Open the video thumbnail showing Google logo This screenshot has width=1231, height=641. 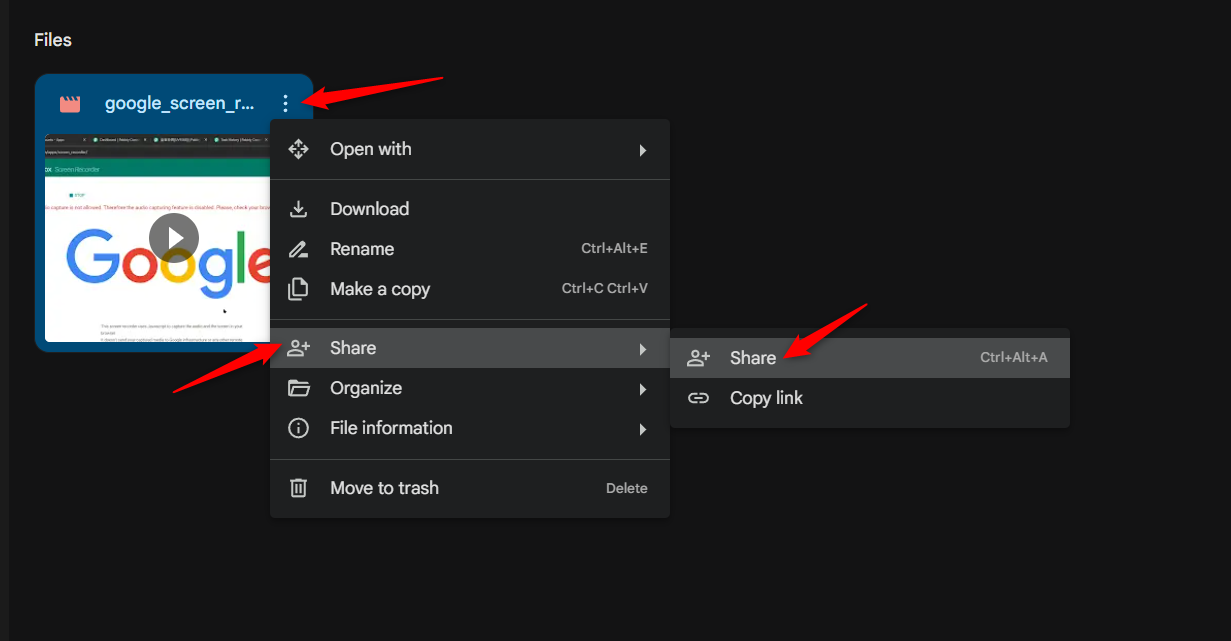pos(158,237)
